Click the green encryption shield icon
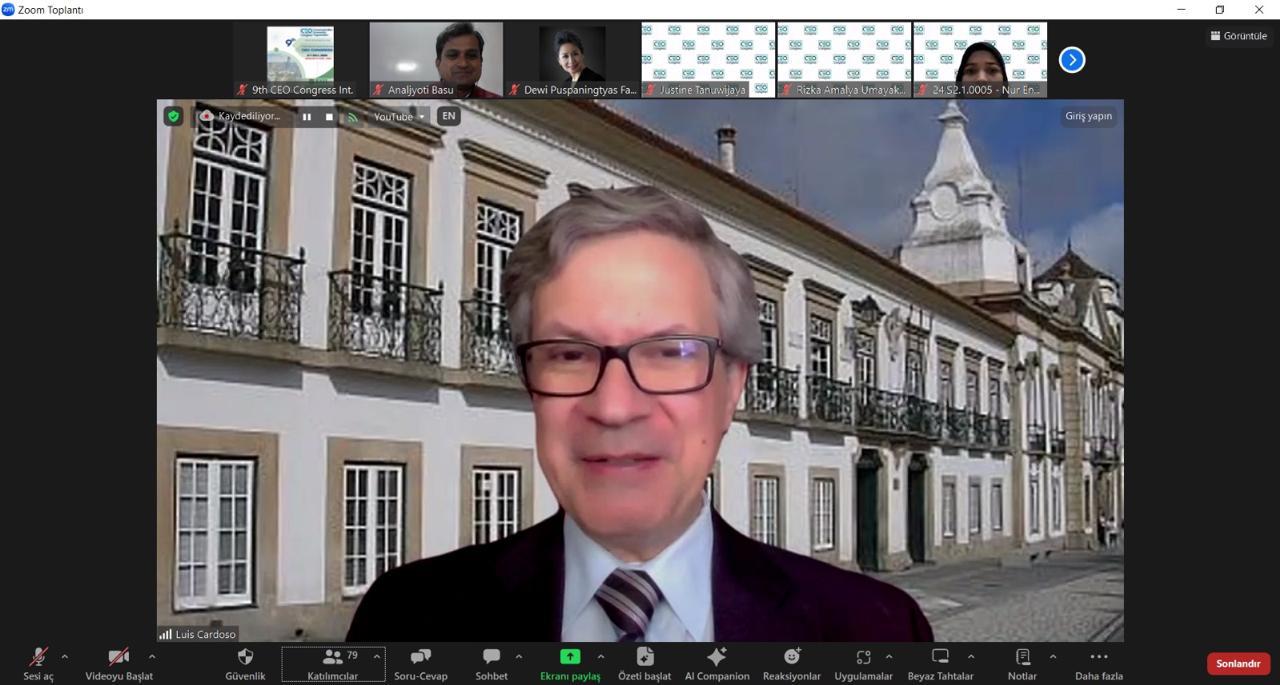The height and width of the screenshot is (685, 1280). tap(173, 116)
